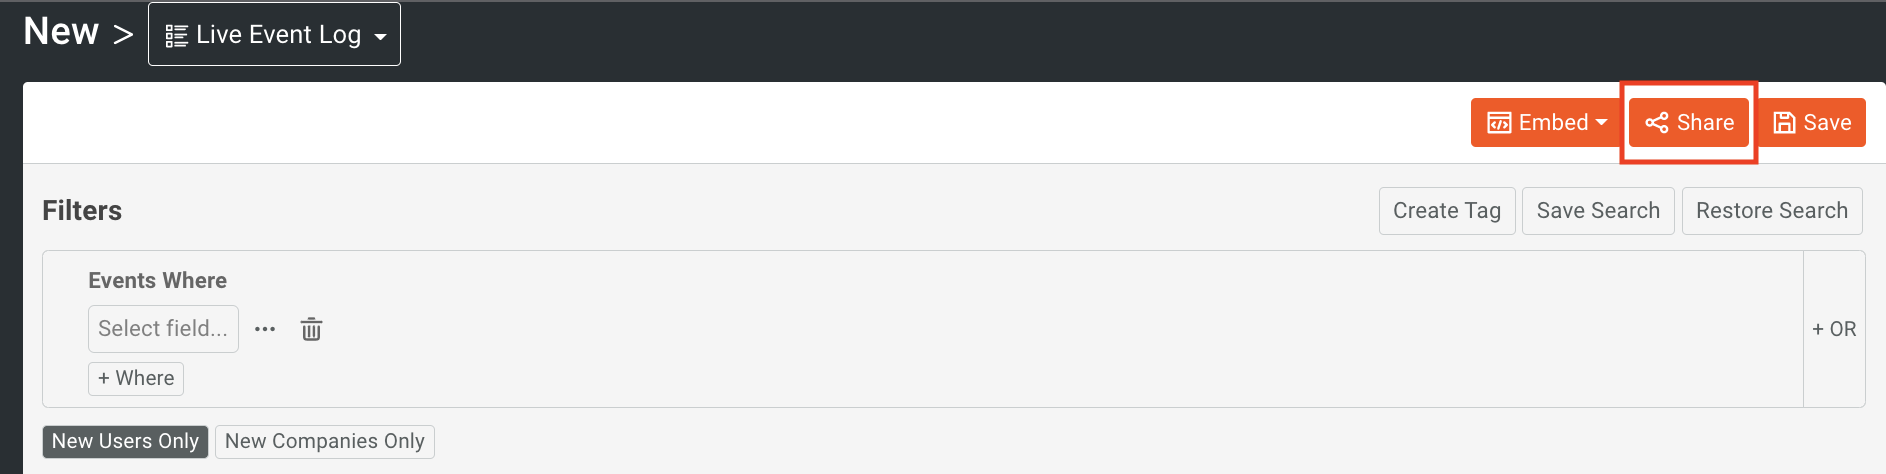1886x474 pixels.
Task: Click the Share button label
Action: coord(1705,123)
